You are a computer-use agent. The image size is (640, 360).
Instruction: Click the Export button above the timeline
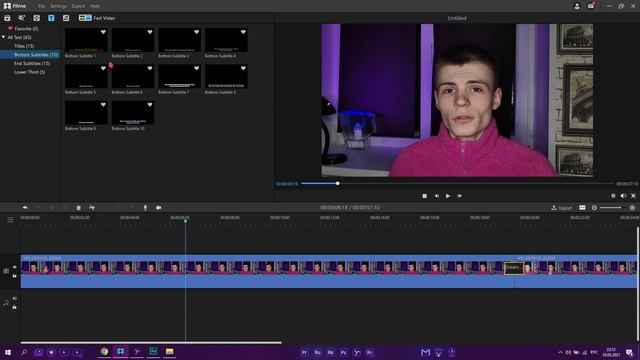pyautogui.click(x=562, y=208)
